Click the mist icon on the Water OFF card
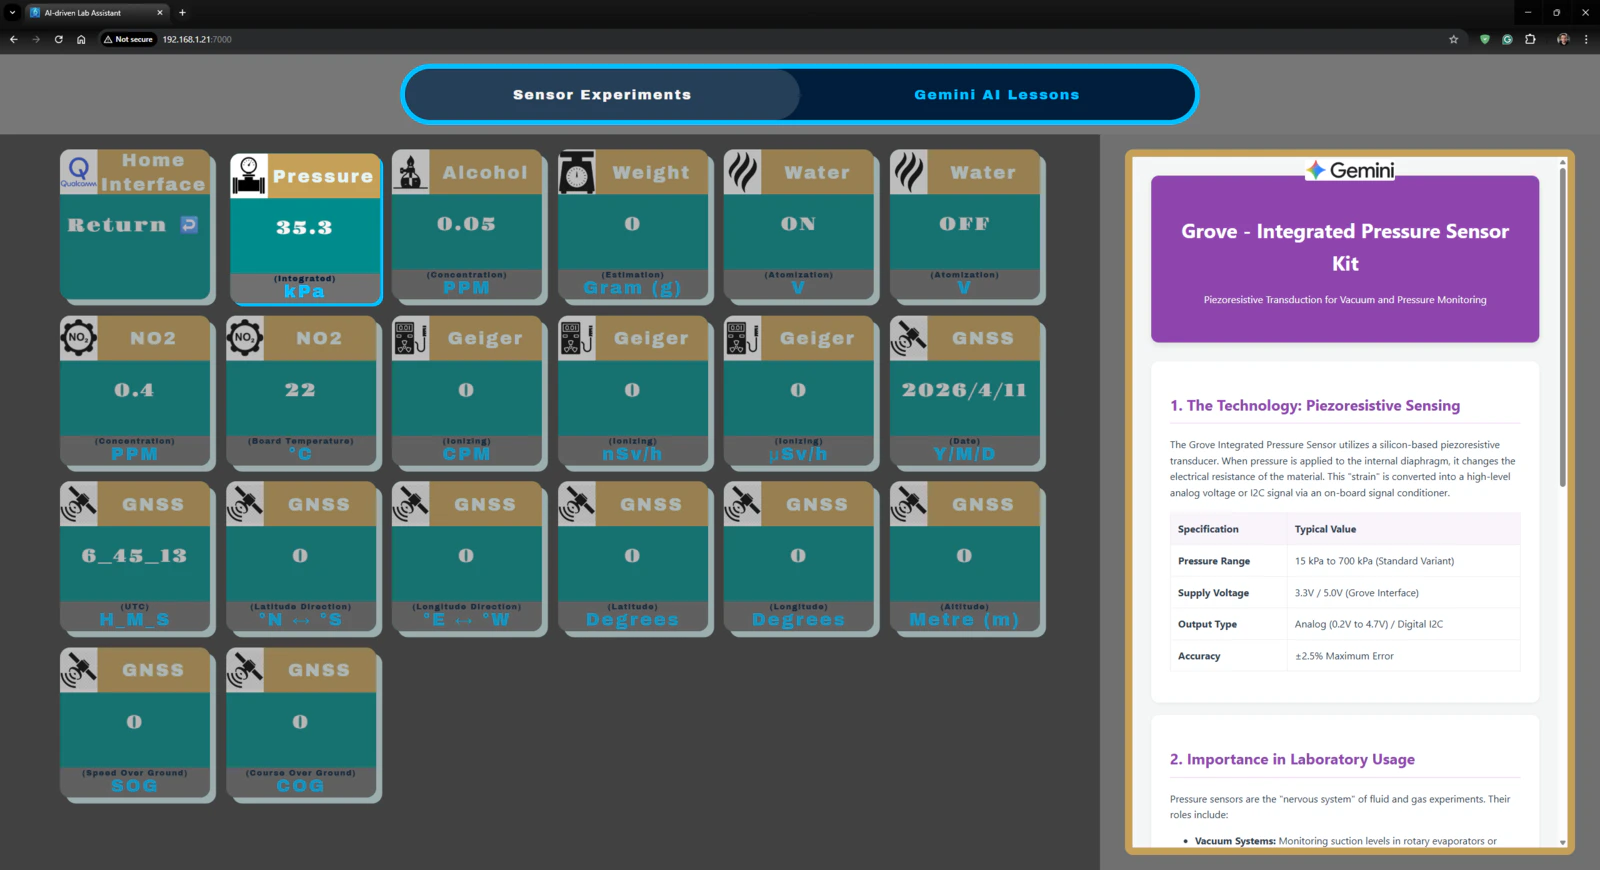The width and height of the screenshot is (1600, 870). pos(909,172)
